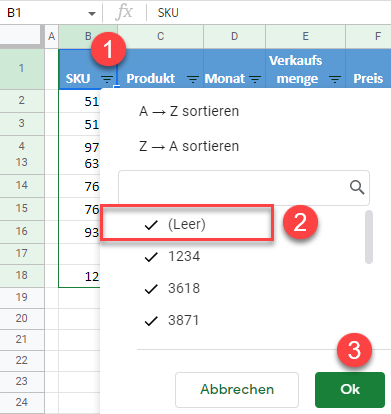
Task: Click the search magnifier icon in filter box
Action: click(357, 187)
